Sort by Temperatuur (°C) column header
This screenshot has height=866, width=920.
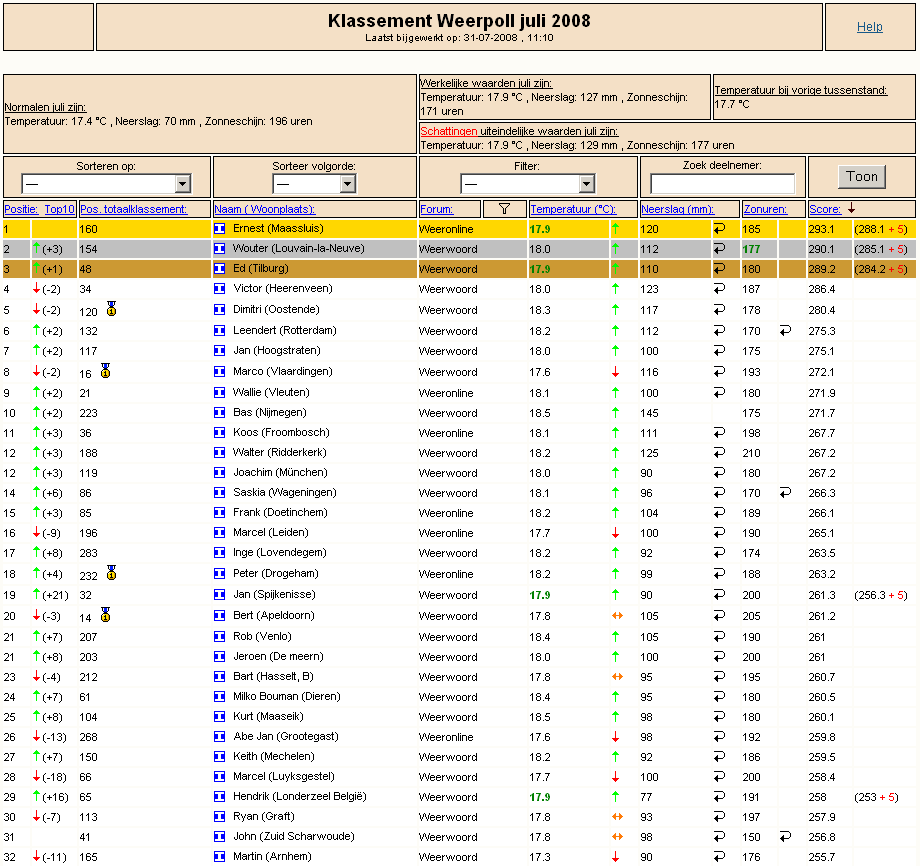573,209
